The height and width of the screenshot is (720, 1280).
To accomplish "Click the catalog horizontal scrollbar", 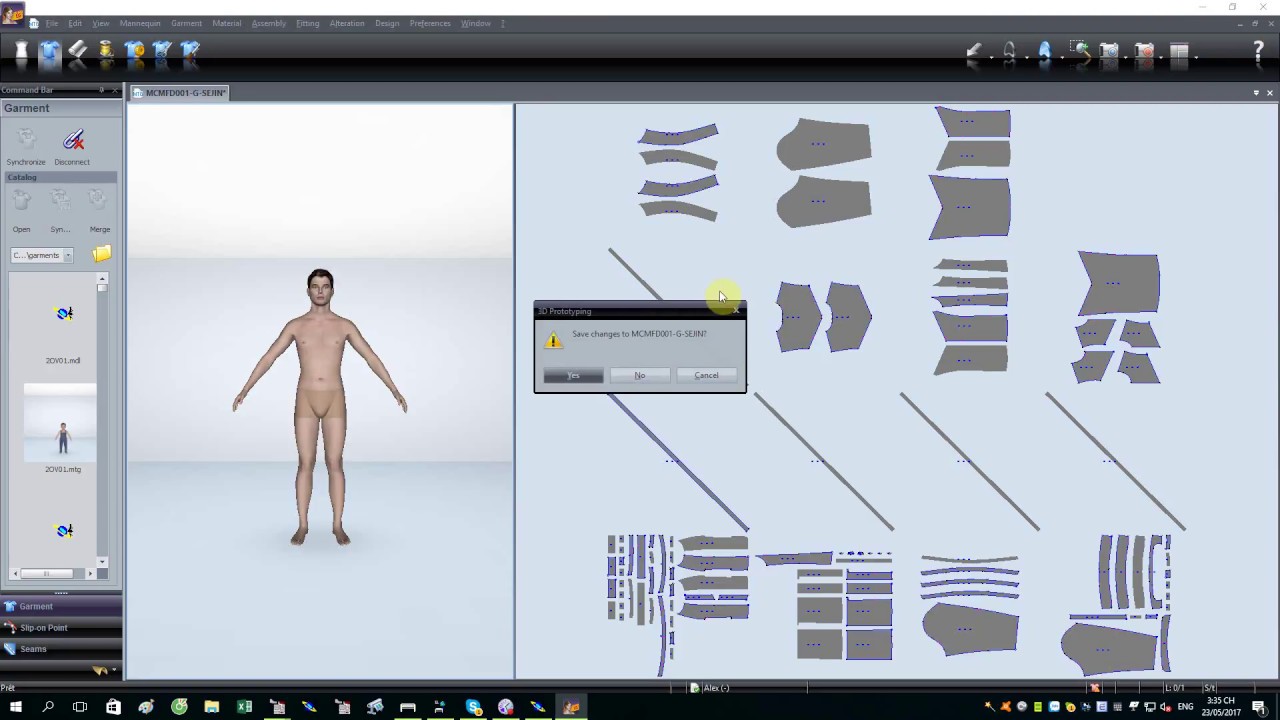I will point(52,573).
